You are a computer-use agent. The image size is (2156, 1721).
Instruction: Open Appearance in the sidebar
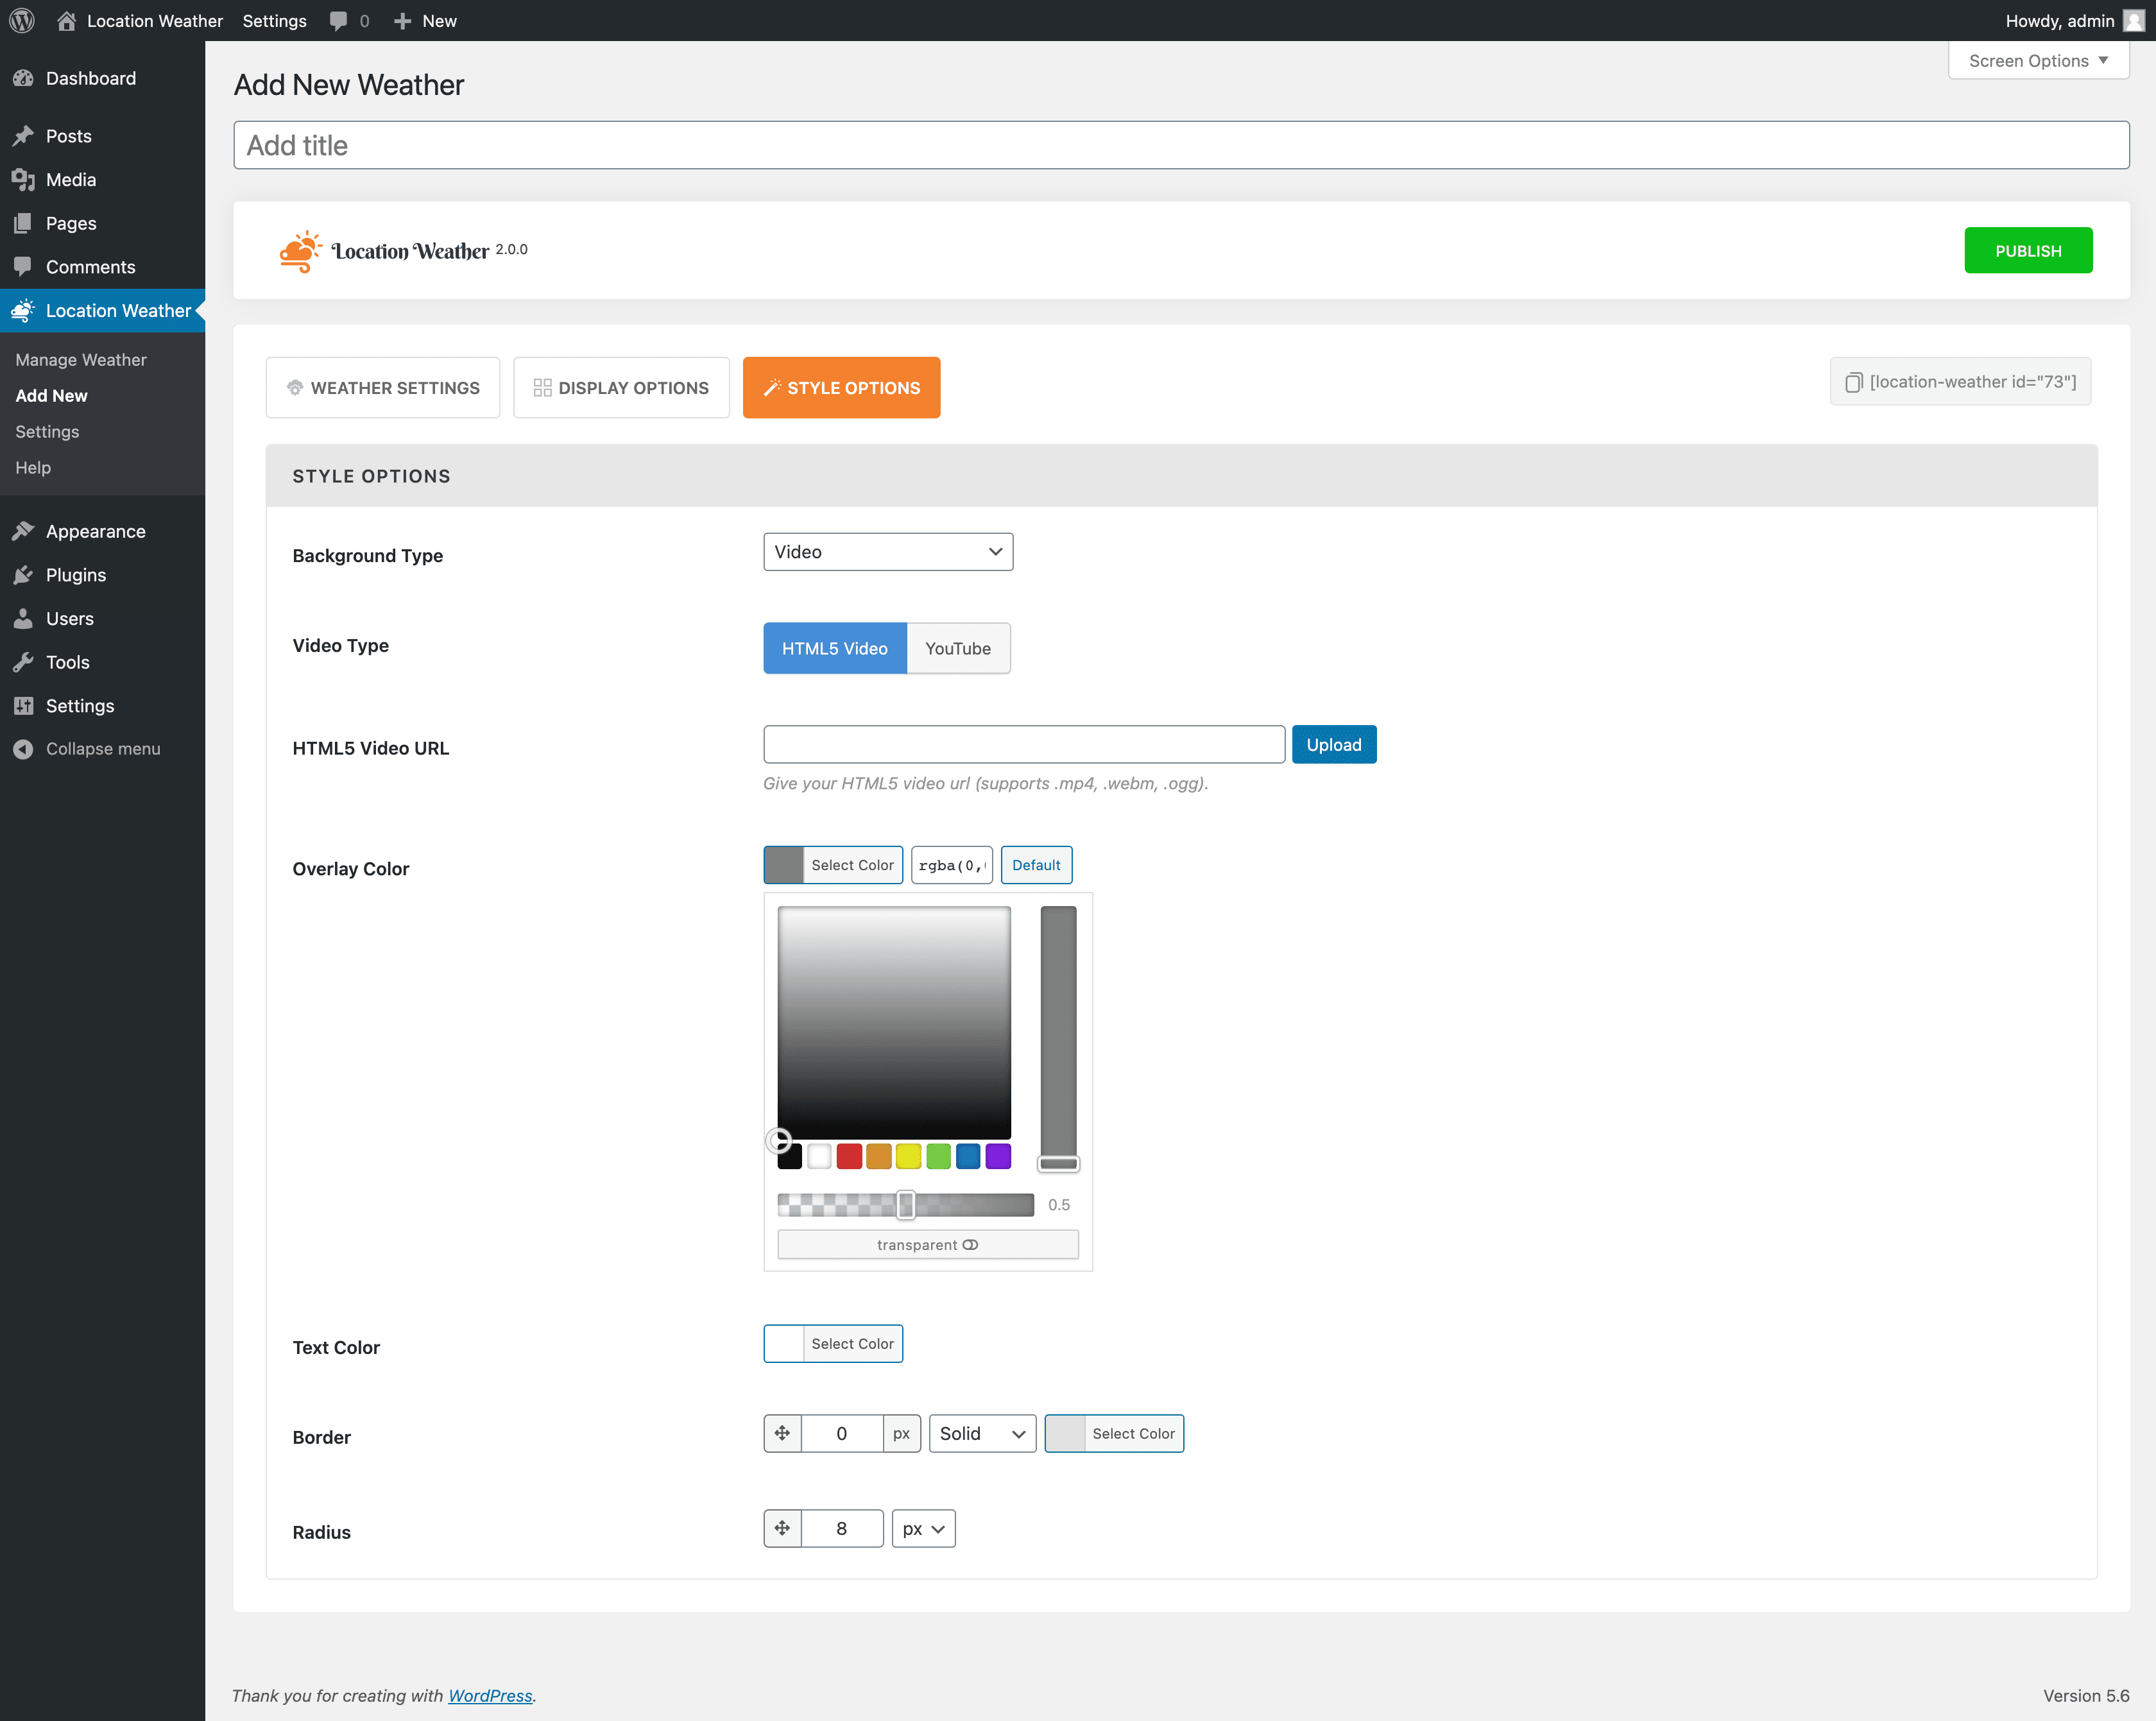102,531
